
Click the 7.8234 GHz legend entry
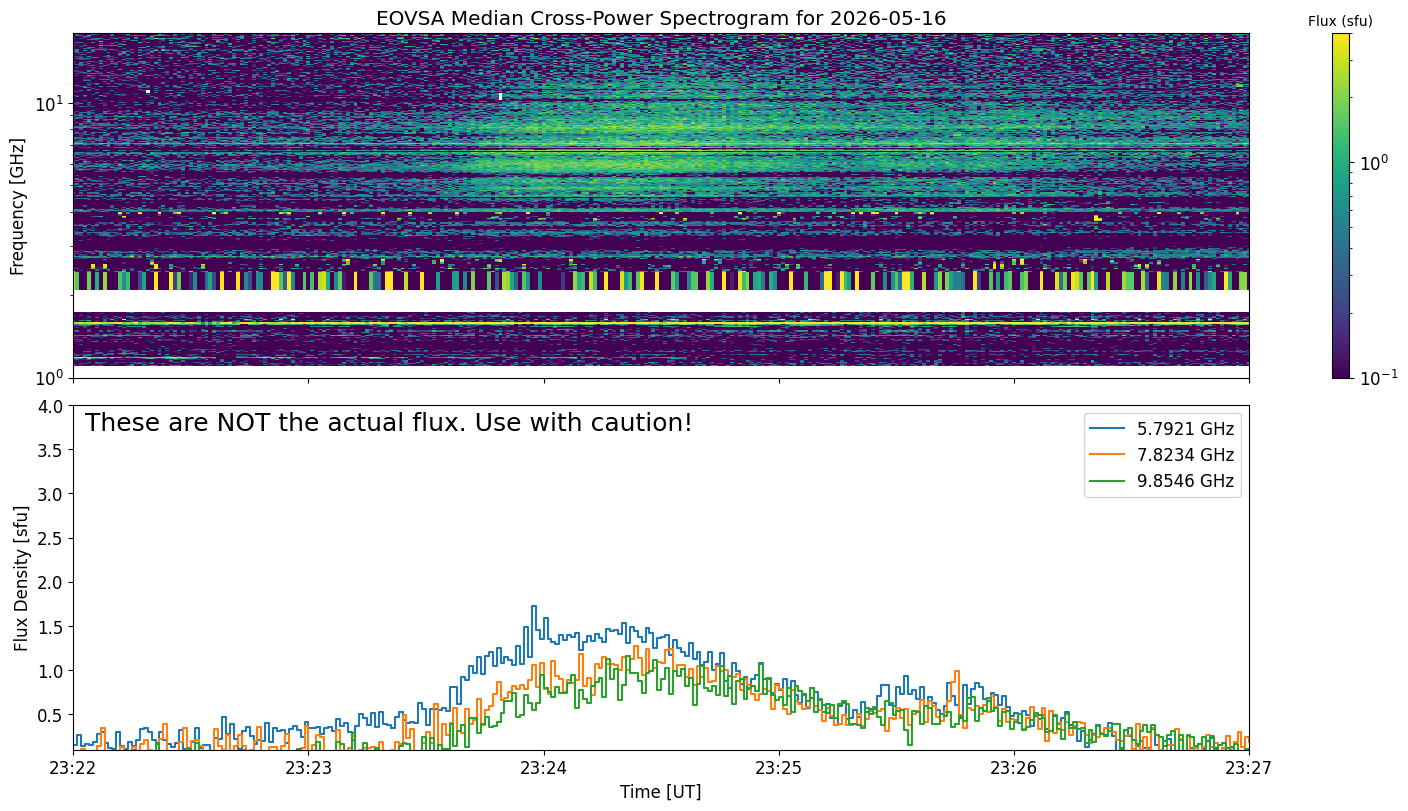click(1163, 455)
